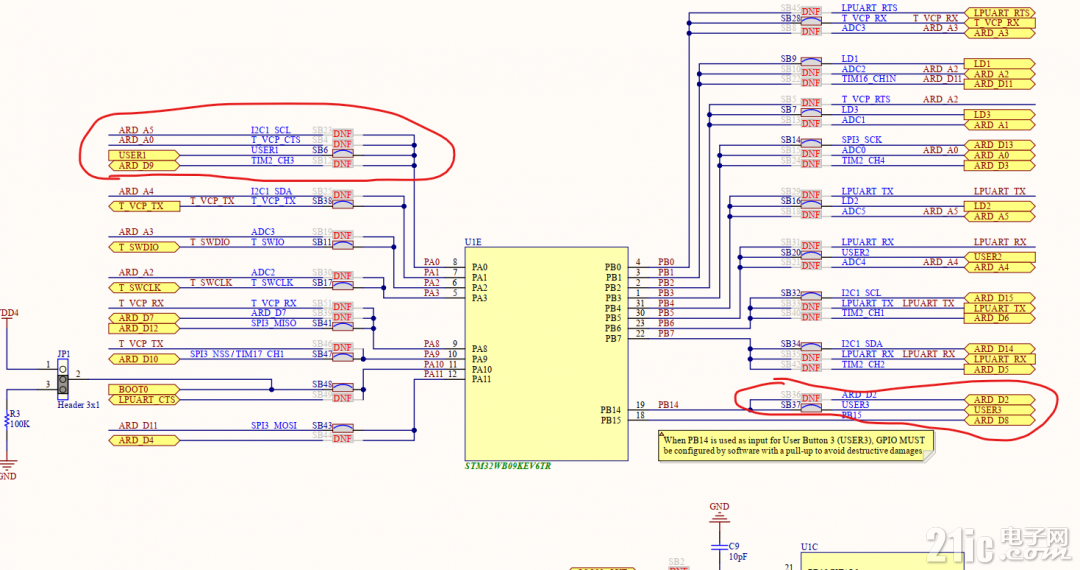This screenshot has width=1080, height=570.
Task: Select the JP1 three-pin header
Action: pyautogui.click(x=63, y=379)
